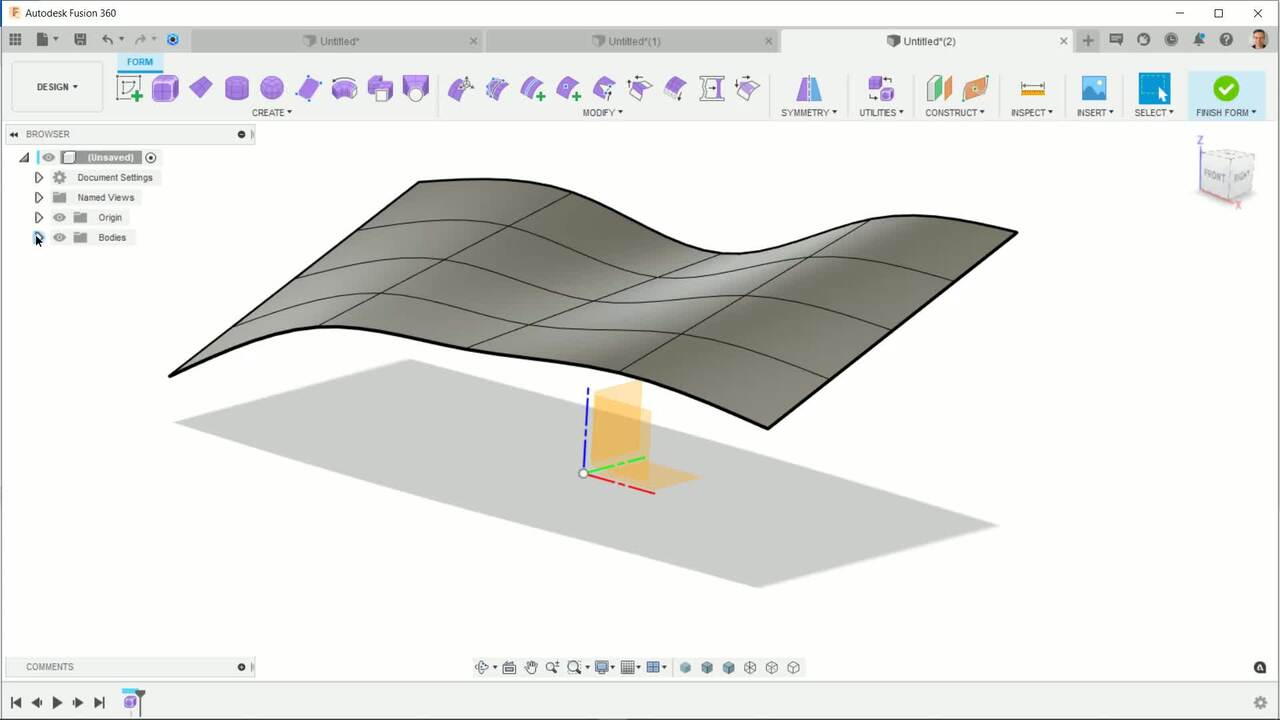Screen dimensions: 1280x720
Task: Click the Mirror symmetry icon
Action: click(808, 88)
